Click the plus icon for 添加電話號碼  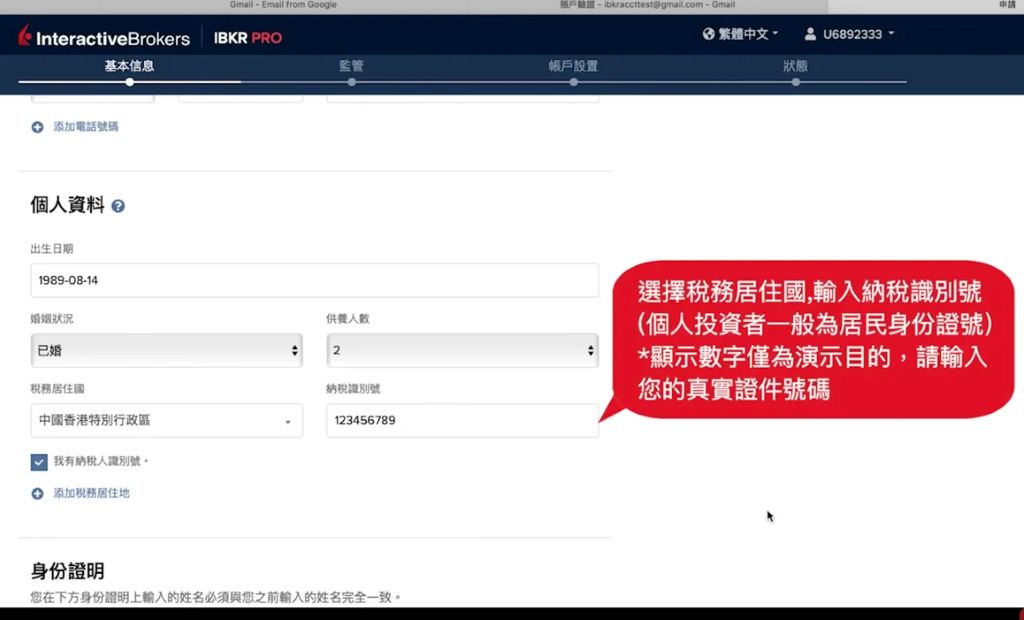[x=38, y=127]
